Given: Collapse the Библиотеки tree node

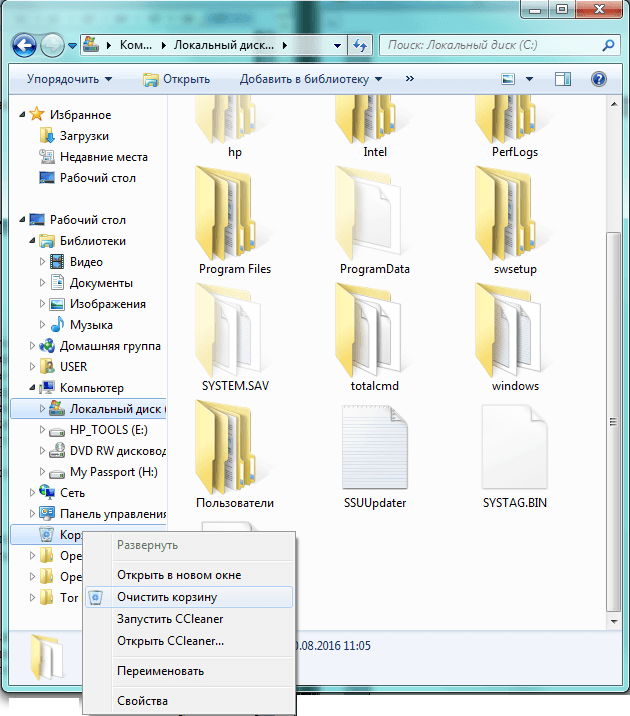Looking at the screenshot, I should [x=32, y=240].
